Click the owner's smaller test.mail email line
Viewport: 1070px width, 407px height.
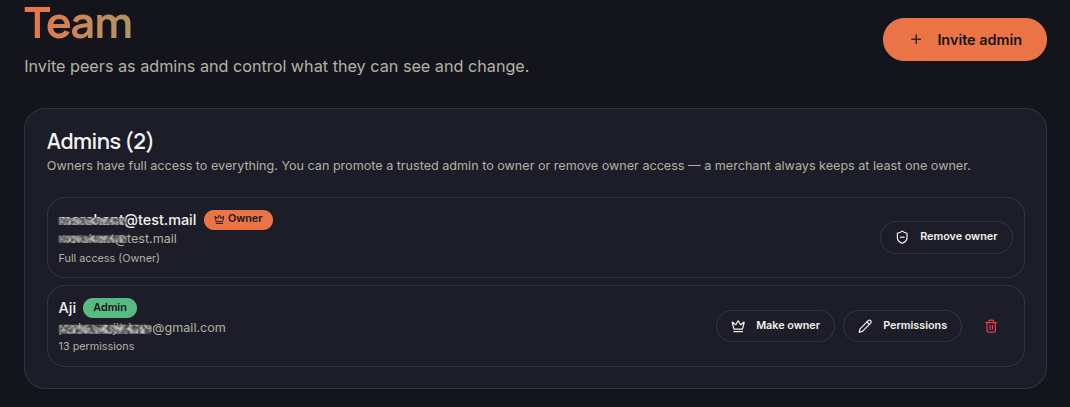[118, 239]
